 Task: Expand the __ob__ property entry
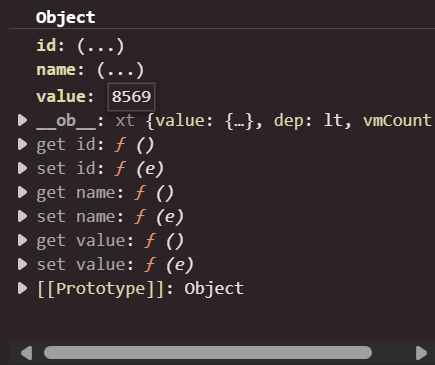(x=22, y=120)
